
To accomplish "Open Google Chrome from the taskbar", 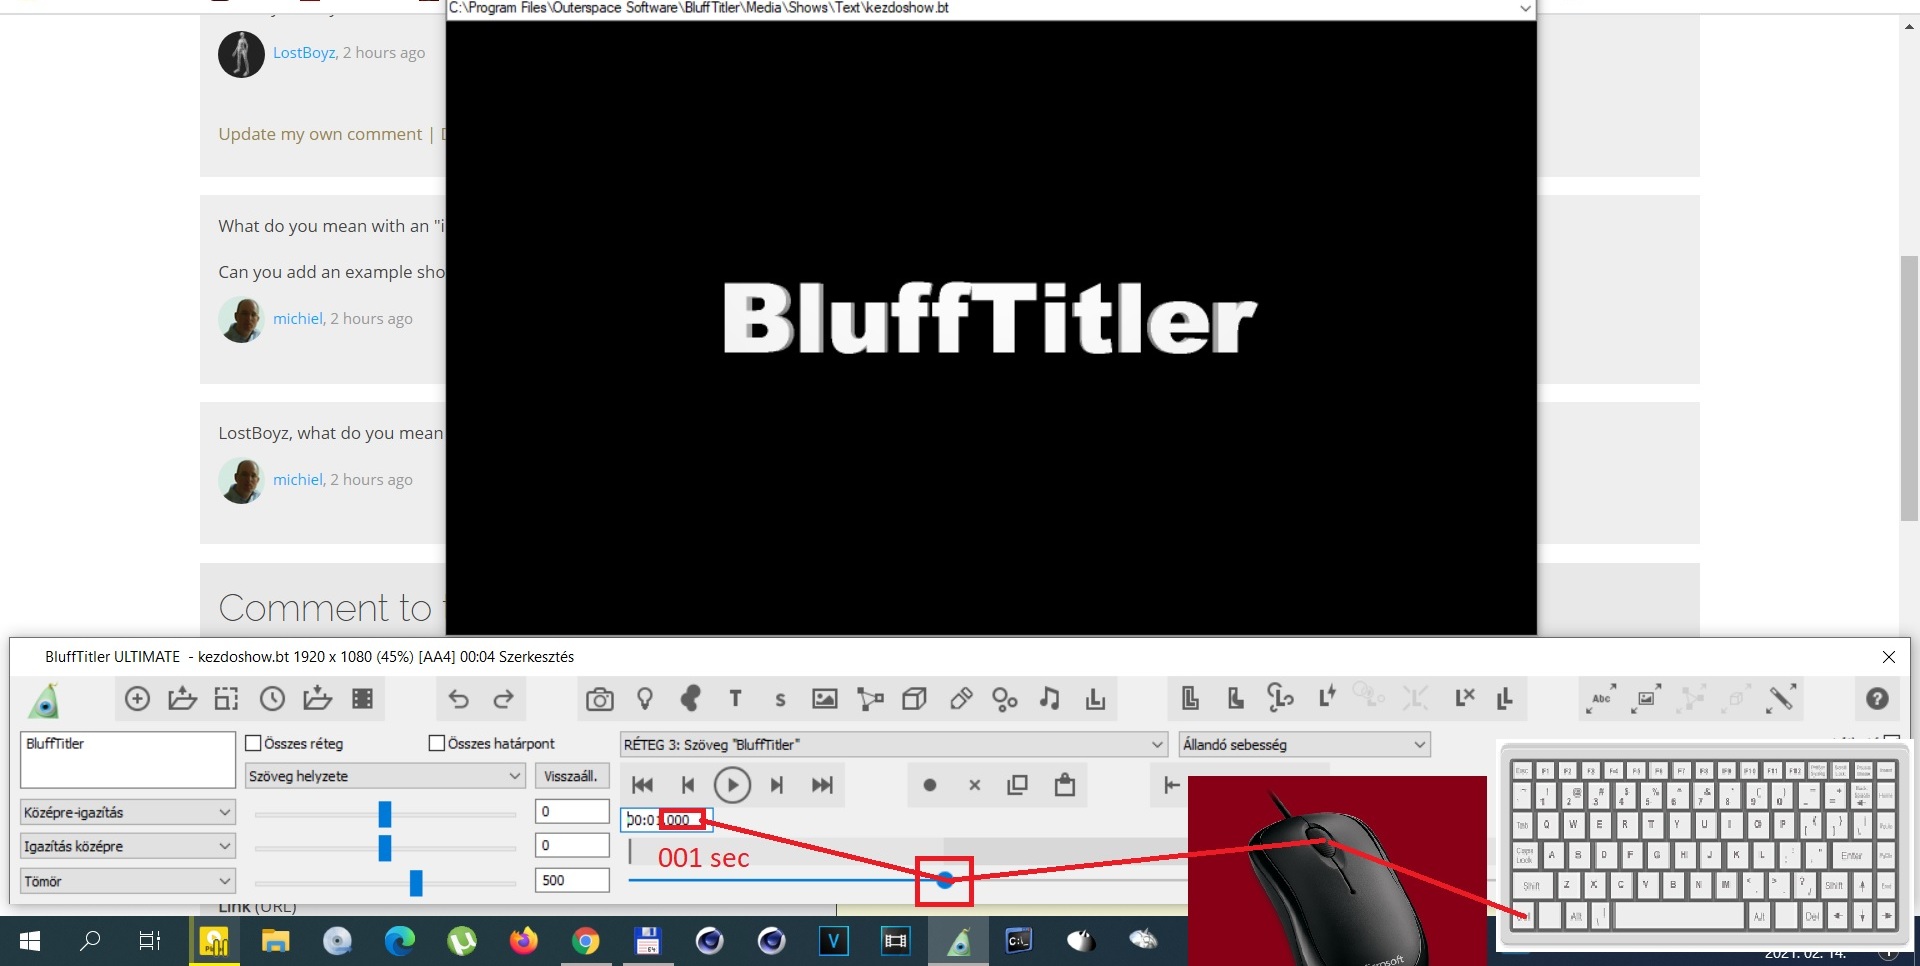I will tap(586, 941).
